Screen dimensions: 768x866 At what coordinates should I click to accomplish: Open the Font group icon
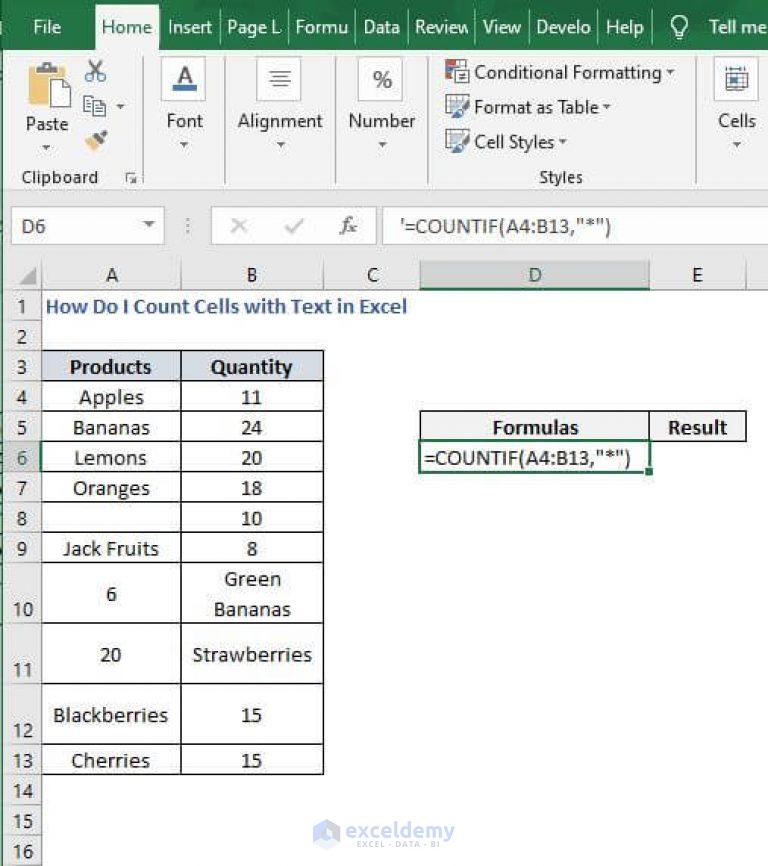[x=184, y=80]
